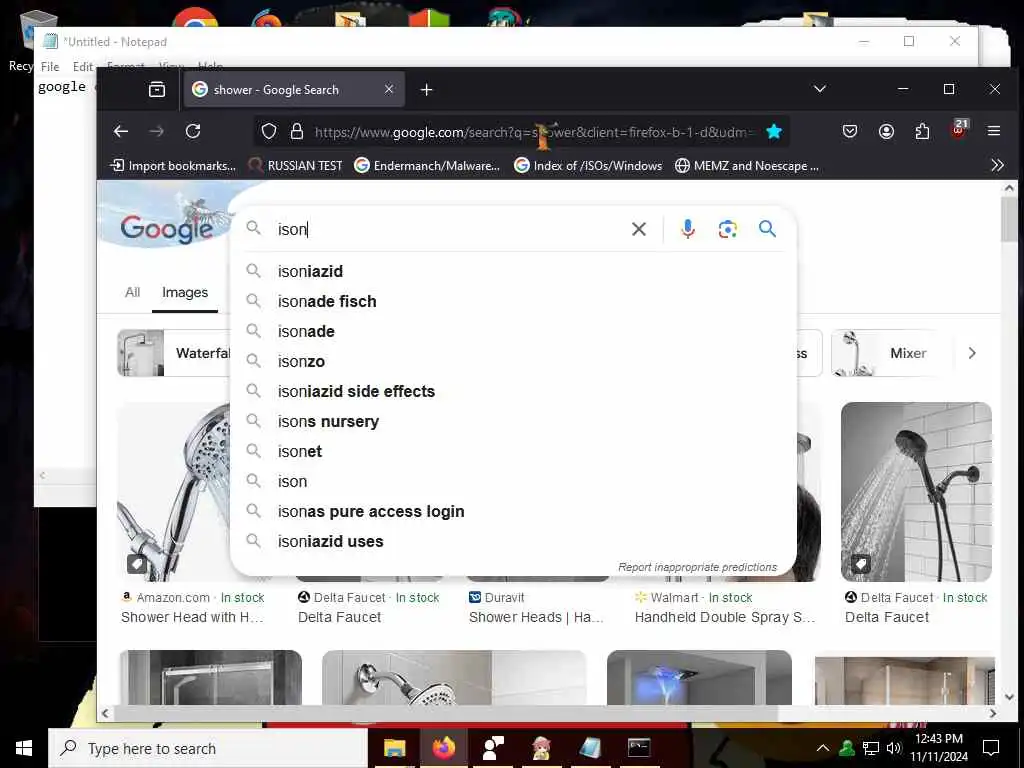Screen dimensions: 1024x768
Task: Open command prompt taskbar icon
Action: click(x=639, y=747)
